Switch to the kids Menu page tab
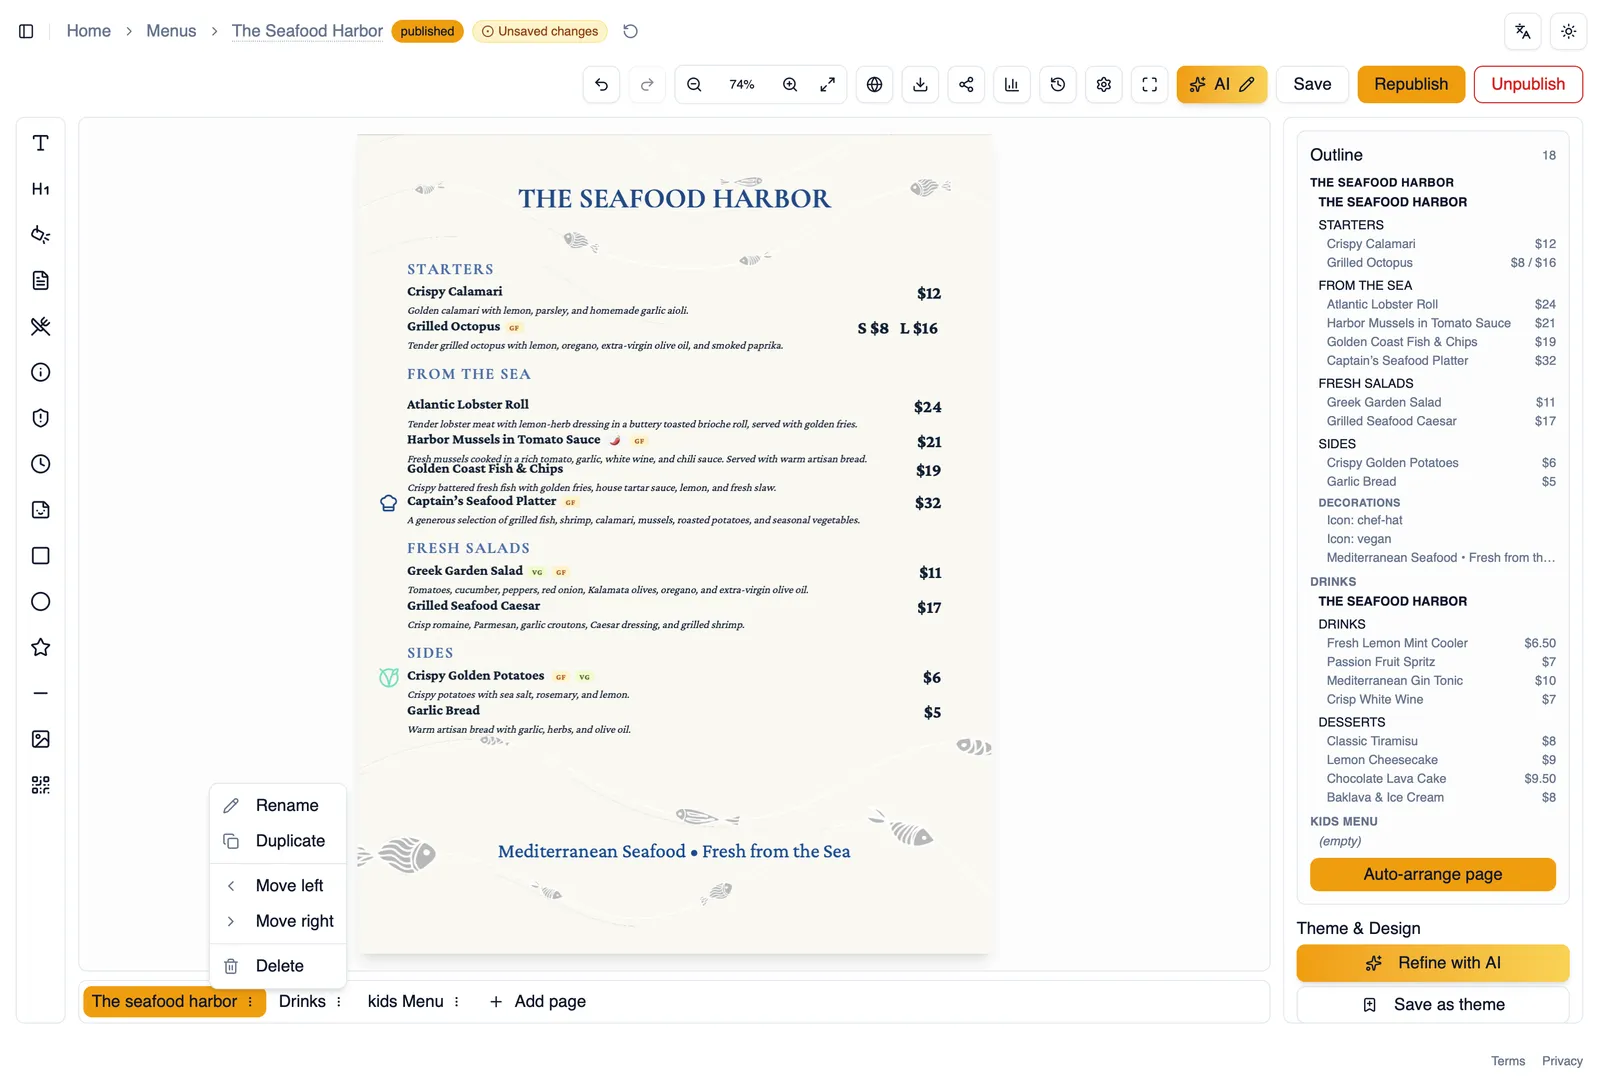 click(x=405, y=1001)
